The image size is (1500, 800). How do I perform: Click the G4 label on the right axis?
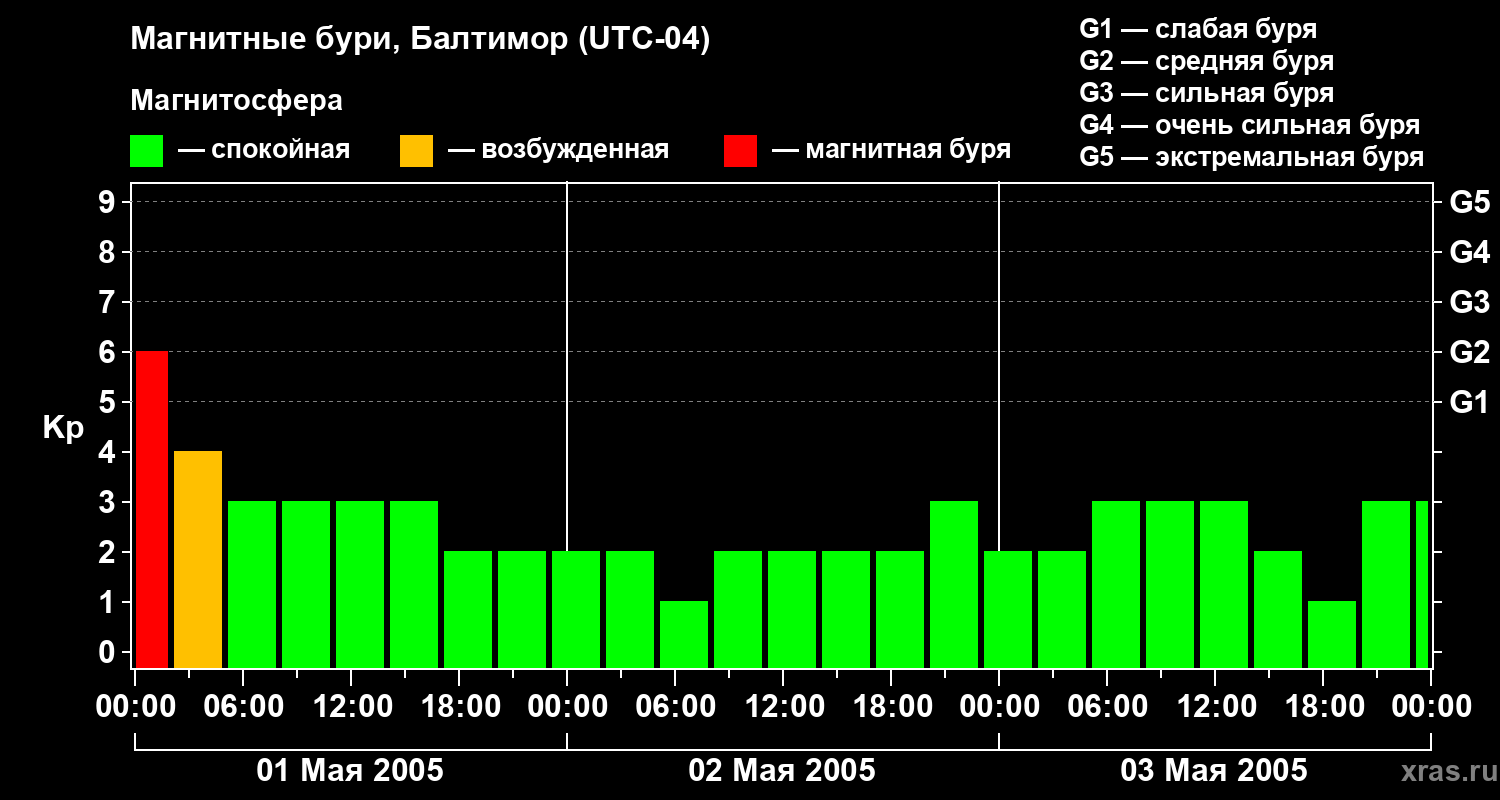point(1470,253)
